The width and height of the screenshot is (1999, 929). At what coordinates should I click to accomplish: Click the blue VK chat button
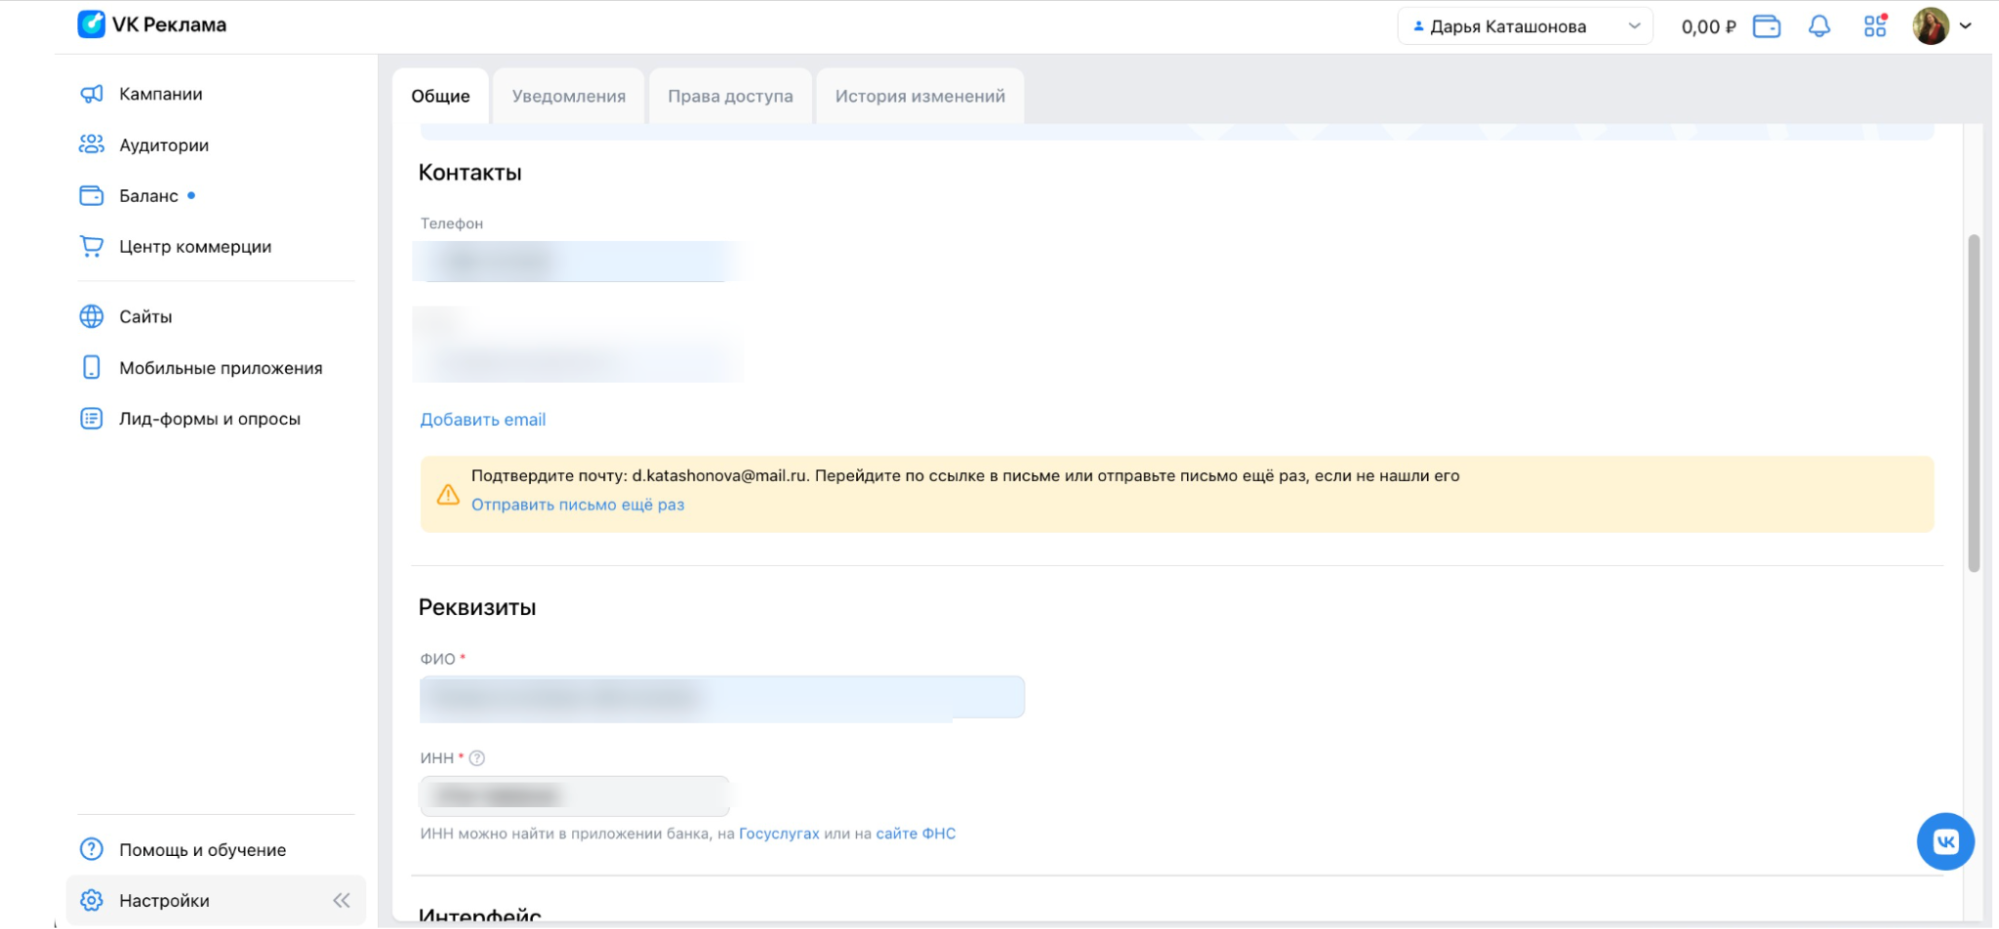tap(1945, 841)
